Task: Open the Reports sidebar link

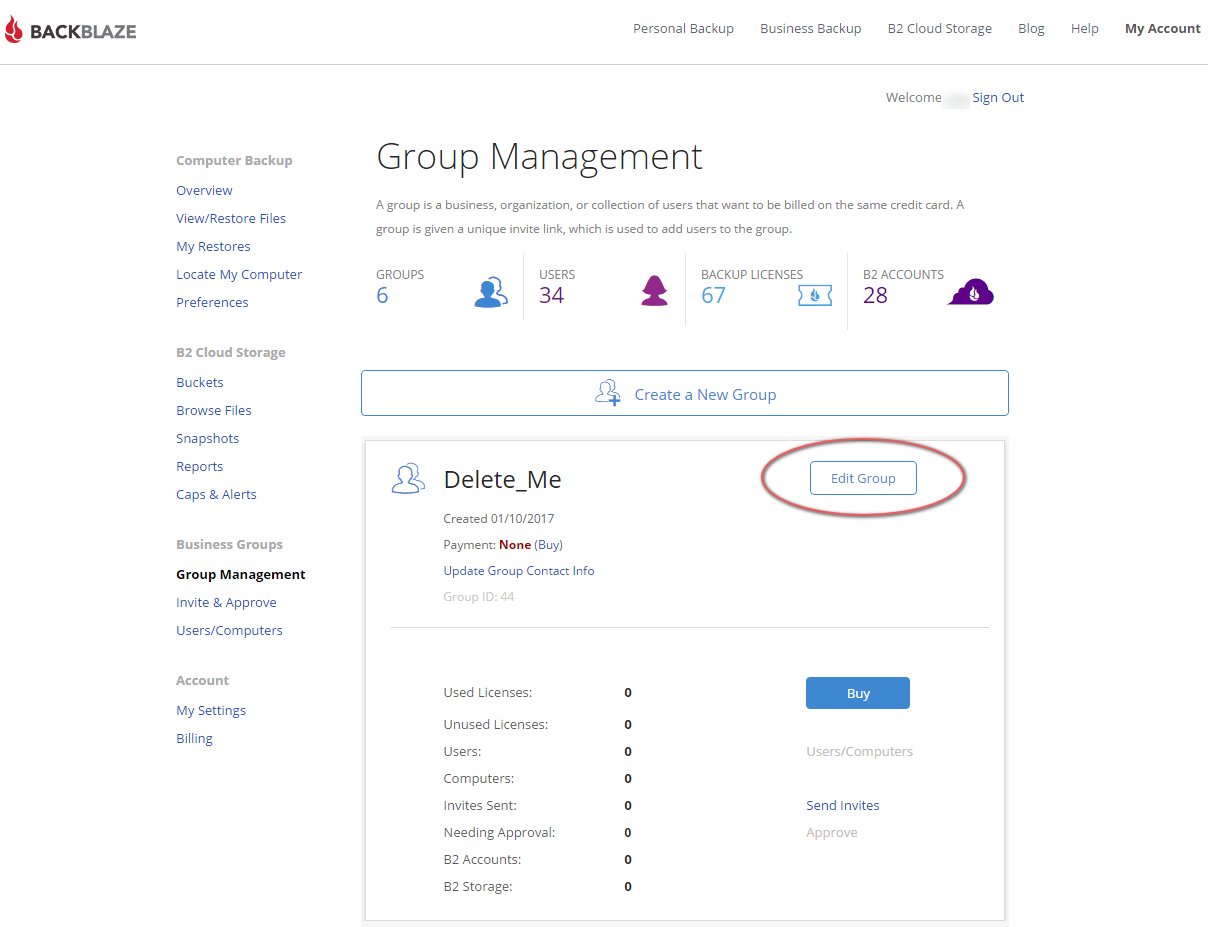Action: coord(200,466)
